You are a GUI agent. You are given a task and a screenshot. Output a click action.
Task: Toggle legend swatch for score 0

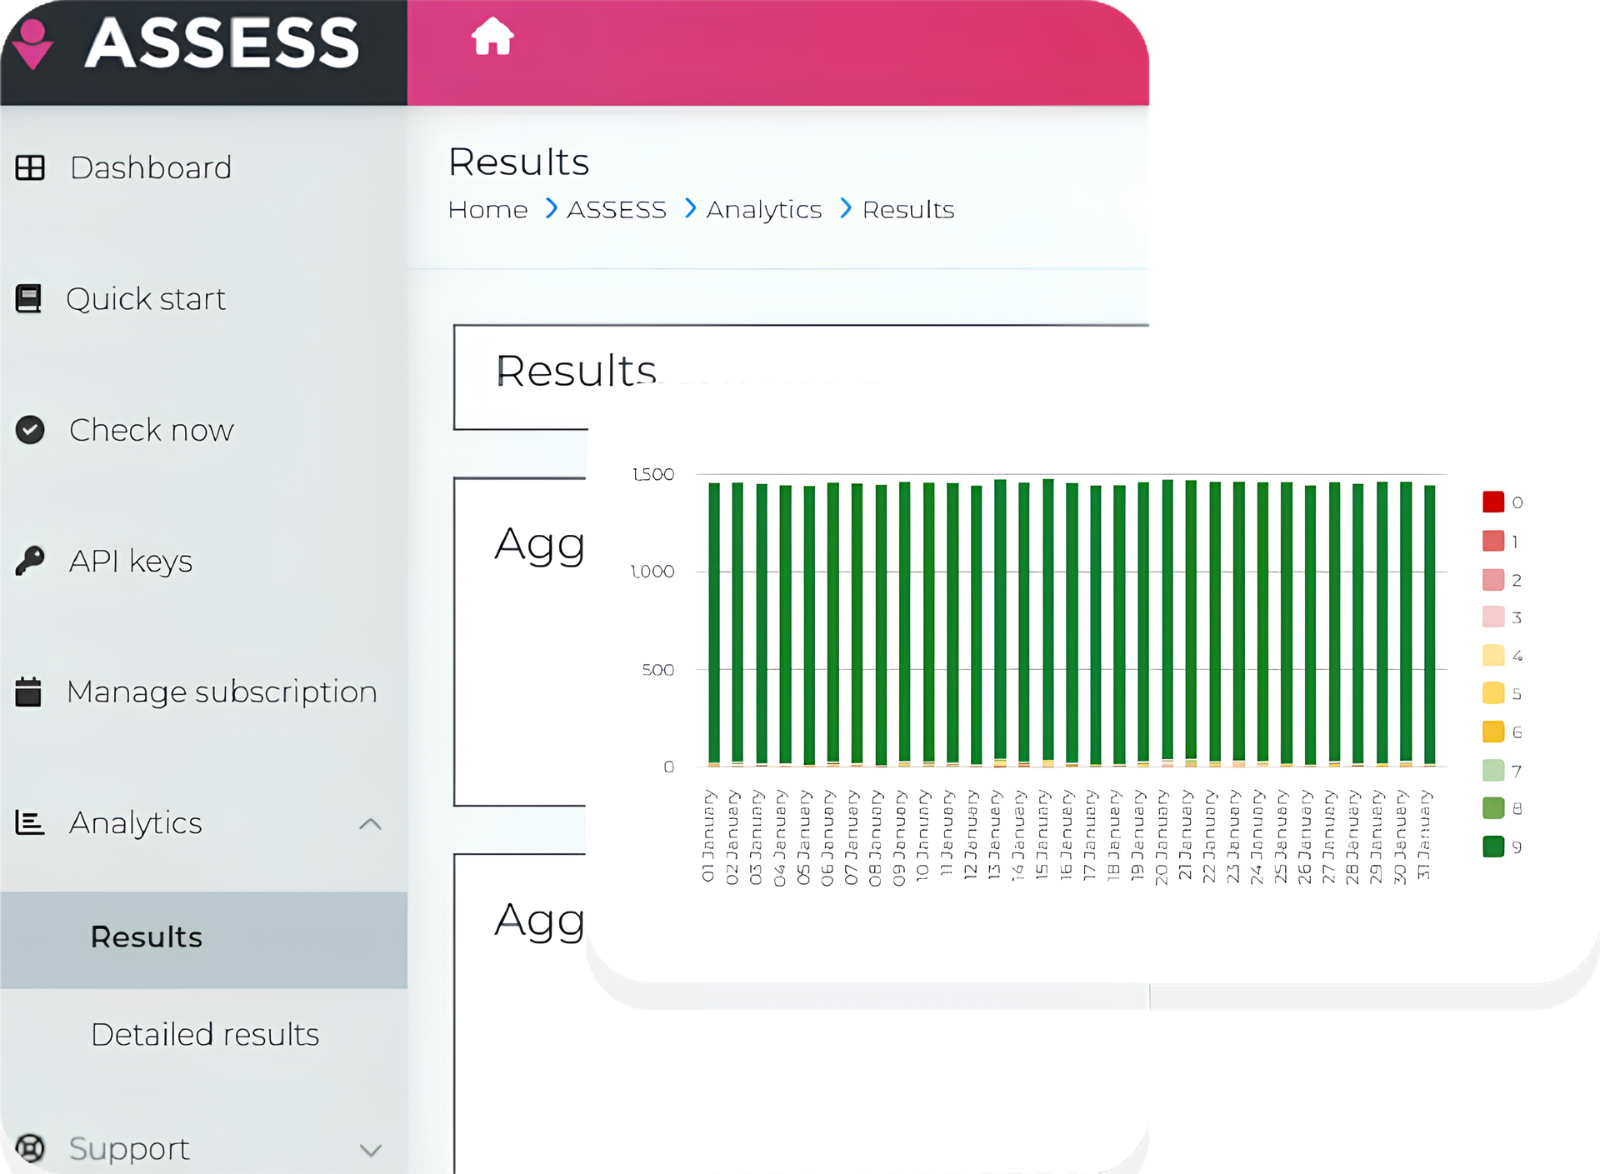[x=1493, y=502]
